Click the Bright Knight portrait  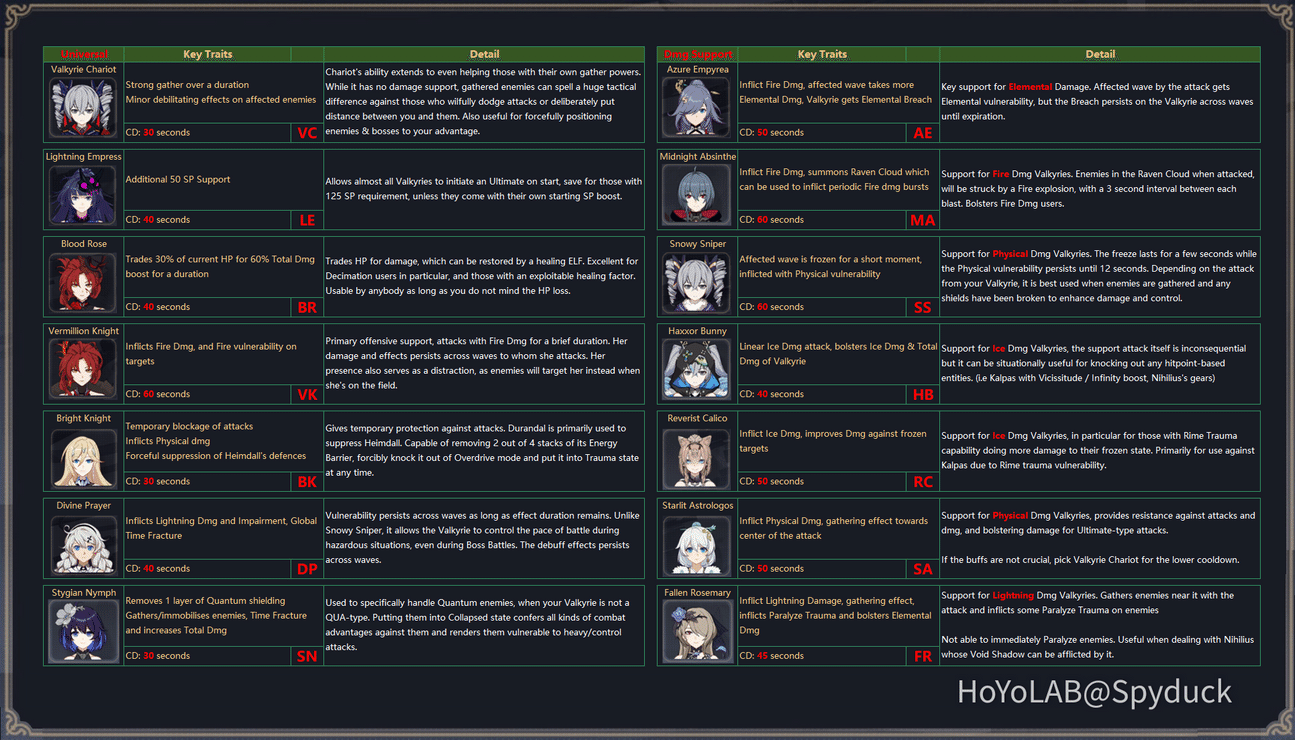click(84, 456)
